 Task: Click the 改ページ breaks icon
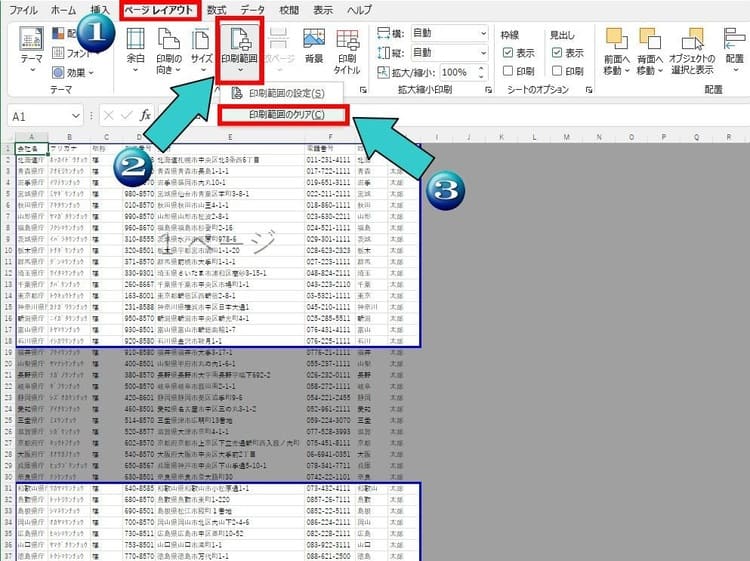(x=279, y=40)
